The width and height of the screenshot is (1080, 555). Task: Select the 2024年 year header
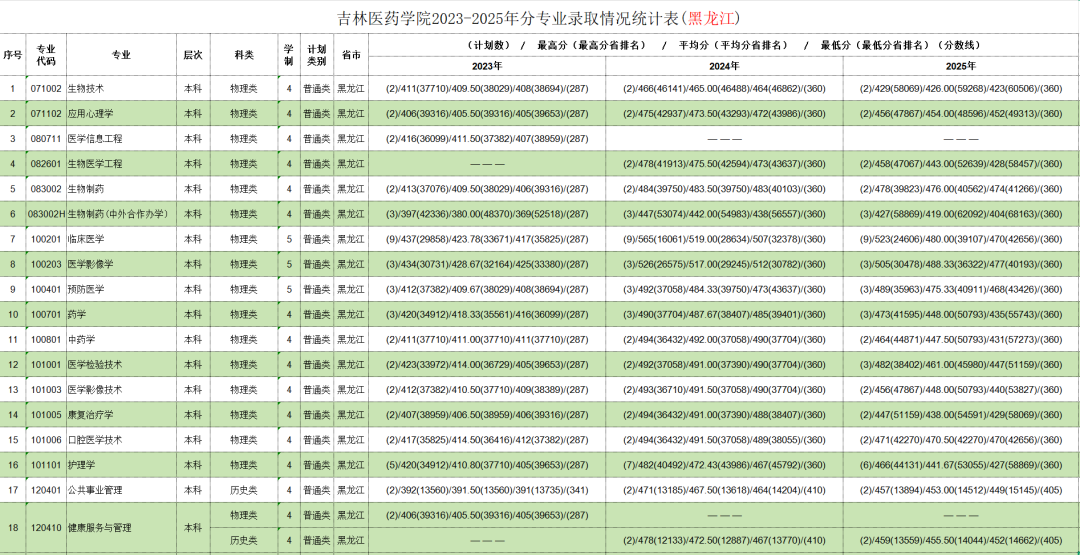click(x=725, y=66)
